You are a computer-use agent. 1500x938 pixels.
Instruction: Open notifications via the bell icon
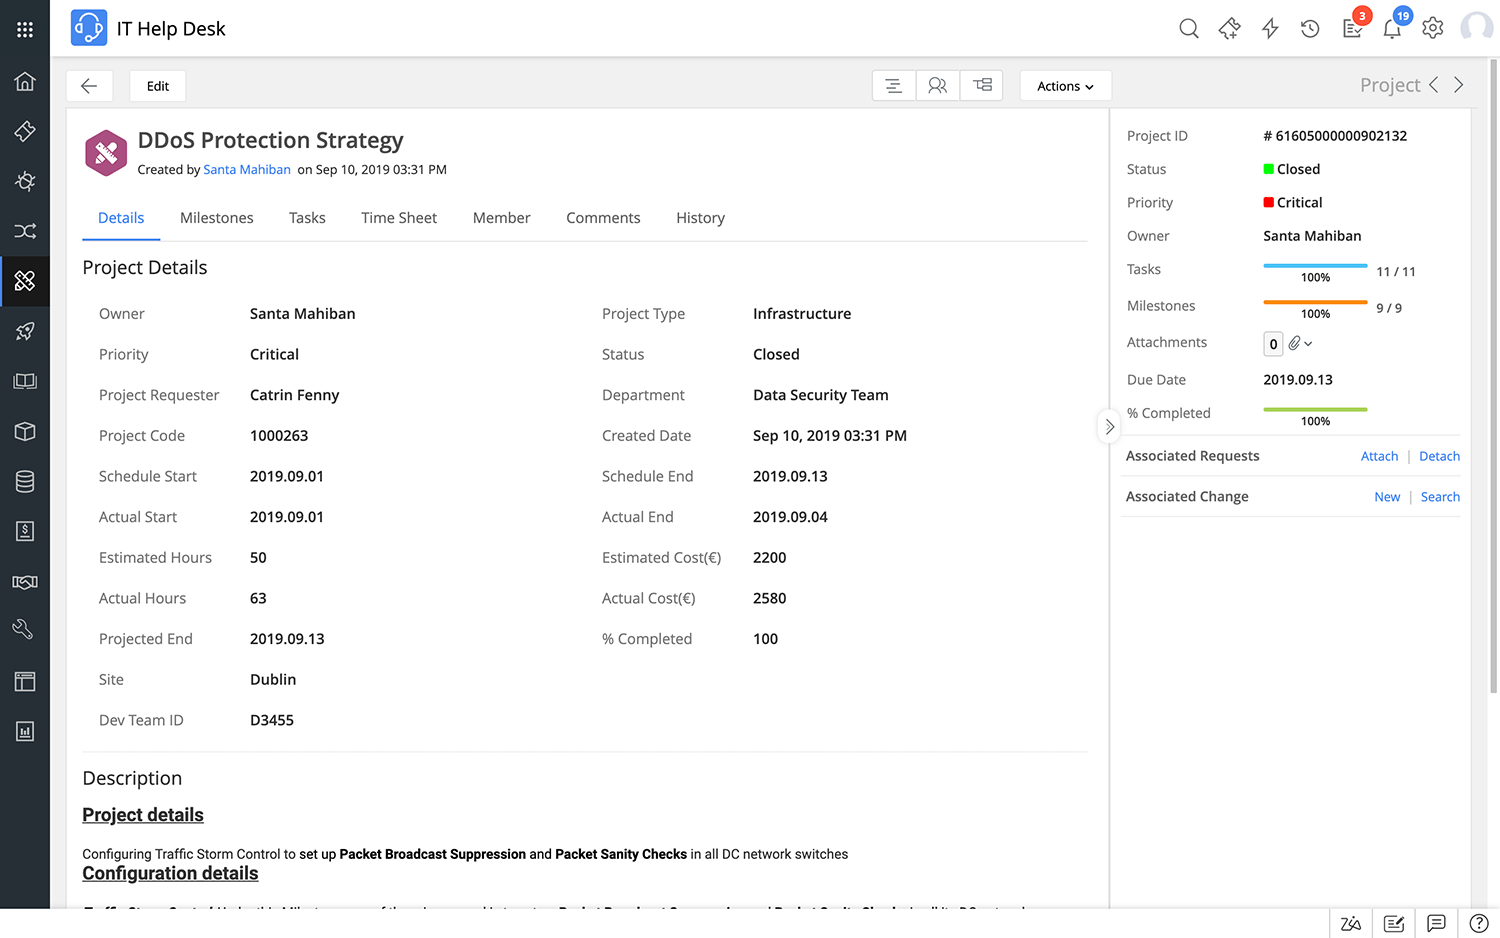1392,28
